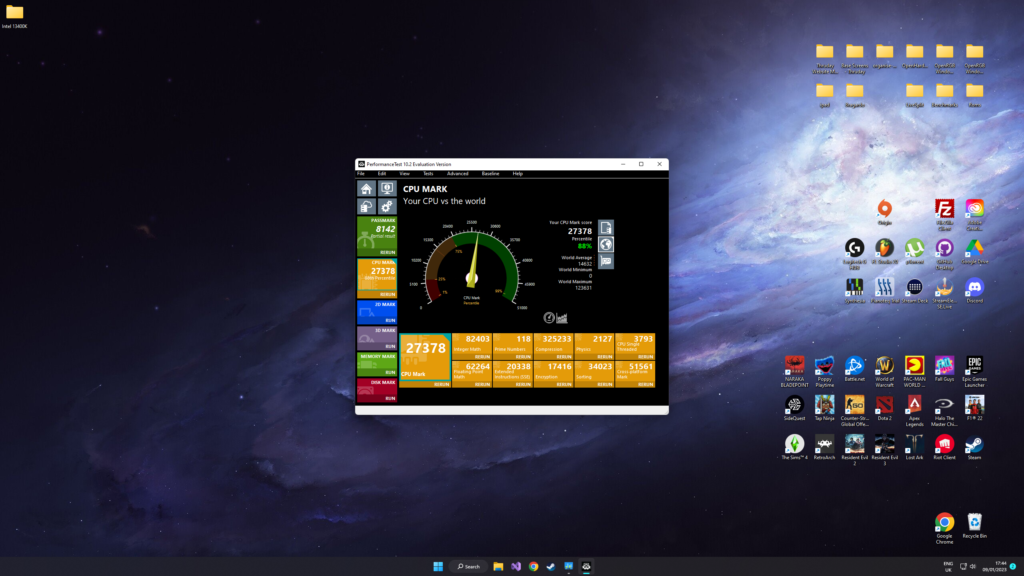Rerun the large CPU Mark 27378 tile
Image resolution: width=1024 pixels, height=576 pixels.
[x=442, y=385]
